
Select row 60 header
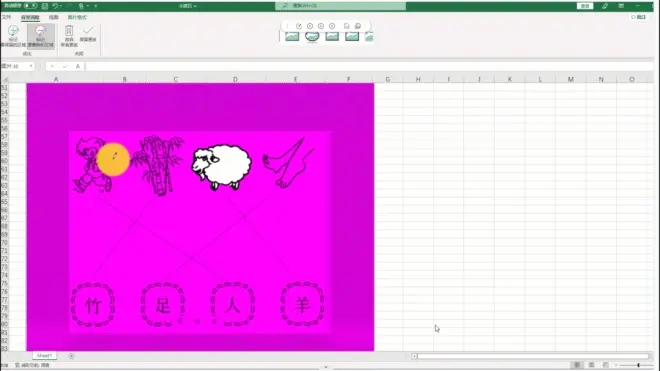tap(5, 161)
